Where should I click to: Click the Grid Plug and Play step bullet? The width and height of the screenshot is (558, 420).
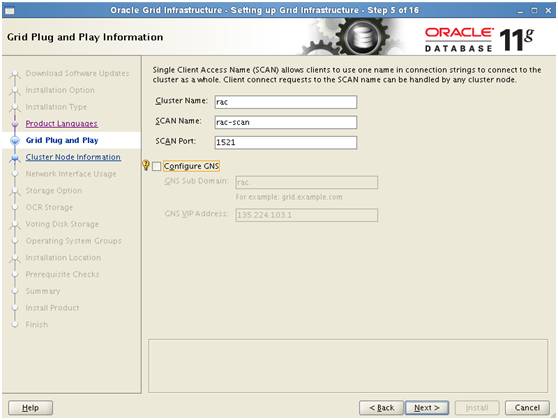[15, 140]
